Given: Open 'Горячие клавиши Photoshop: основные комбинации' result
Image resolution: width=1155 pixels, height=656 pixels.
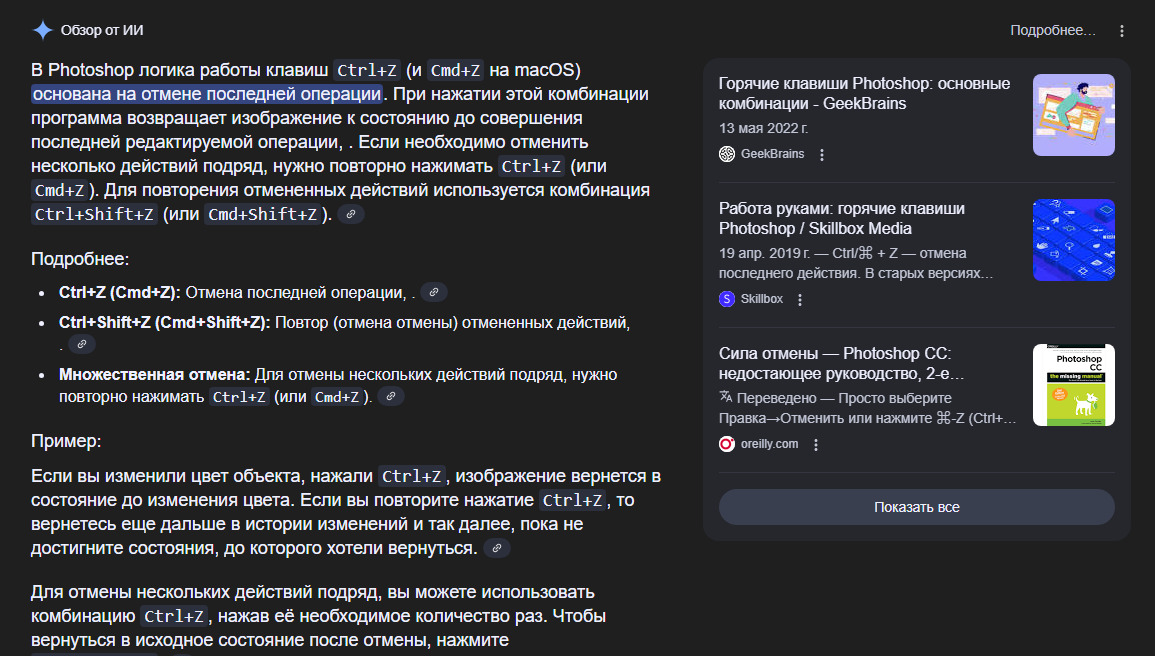Looking at the screenshot, I should click(x=864, y=94).
